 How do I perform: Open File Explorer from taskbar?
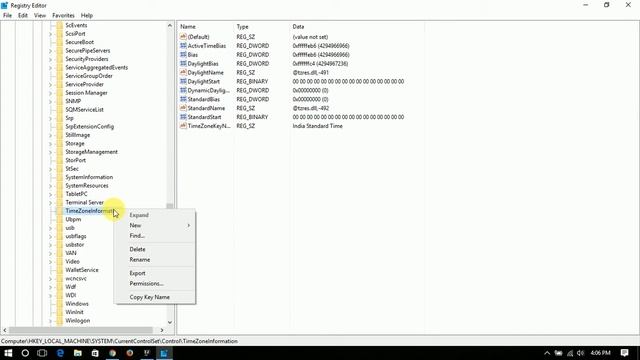pos(78,353)
